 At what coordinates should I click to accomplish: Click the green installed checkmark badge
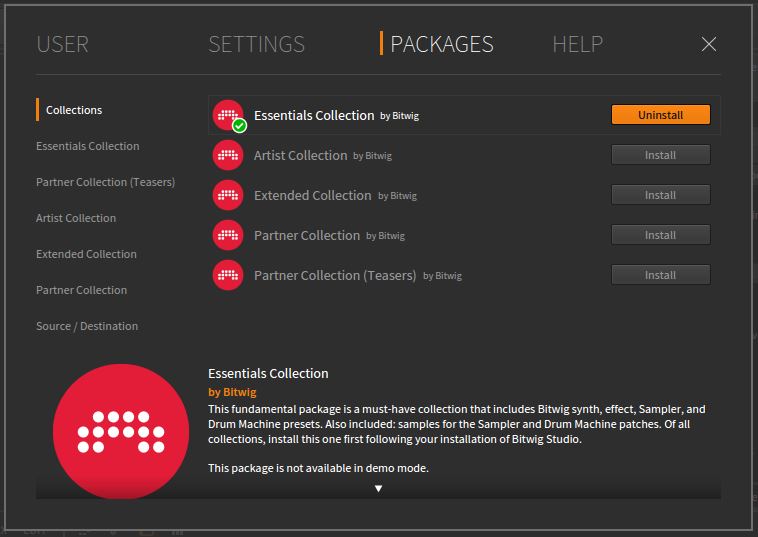(x=239, y=126)
